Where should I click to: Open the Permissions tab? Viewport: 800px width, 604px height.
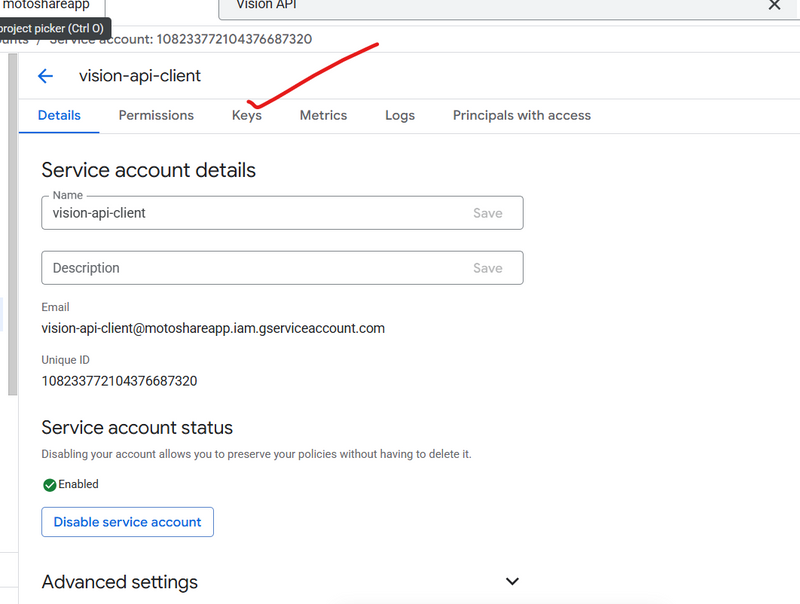156,115
